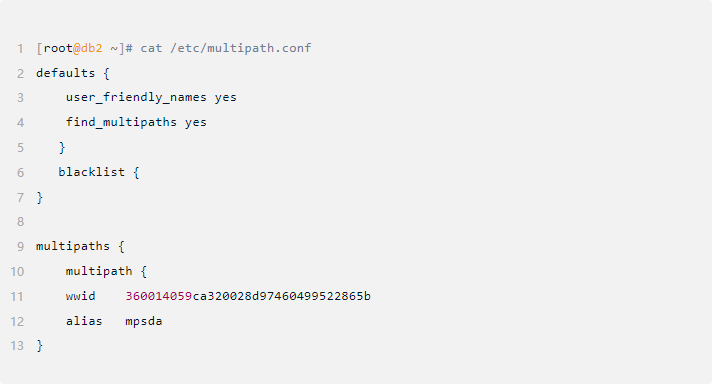Click the word "defaults" on line 2

coord(65,73)
